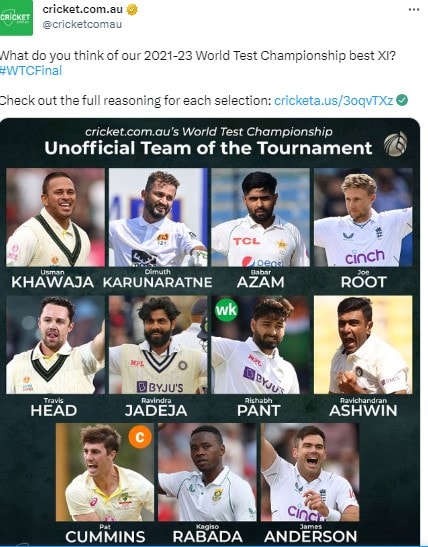The width and height of the screenshot is (428, 547).
Task: Open the @cricketcomau handle
Action: 82,24
